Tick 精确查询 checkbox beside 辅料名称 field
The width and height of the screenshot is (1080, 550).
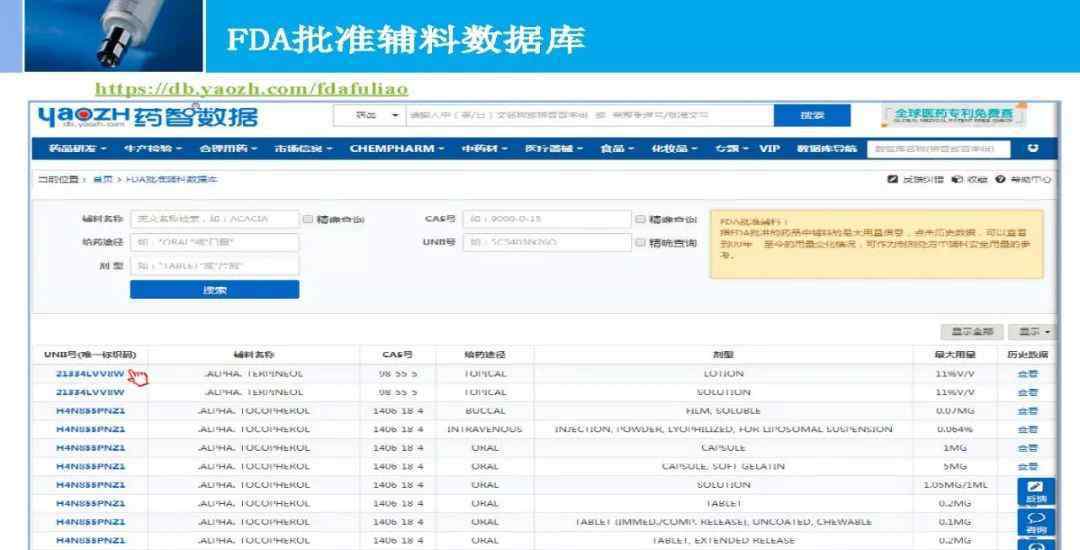click(308, 219)
